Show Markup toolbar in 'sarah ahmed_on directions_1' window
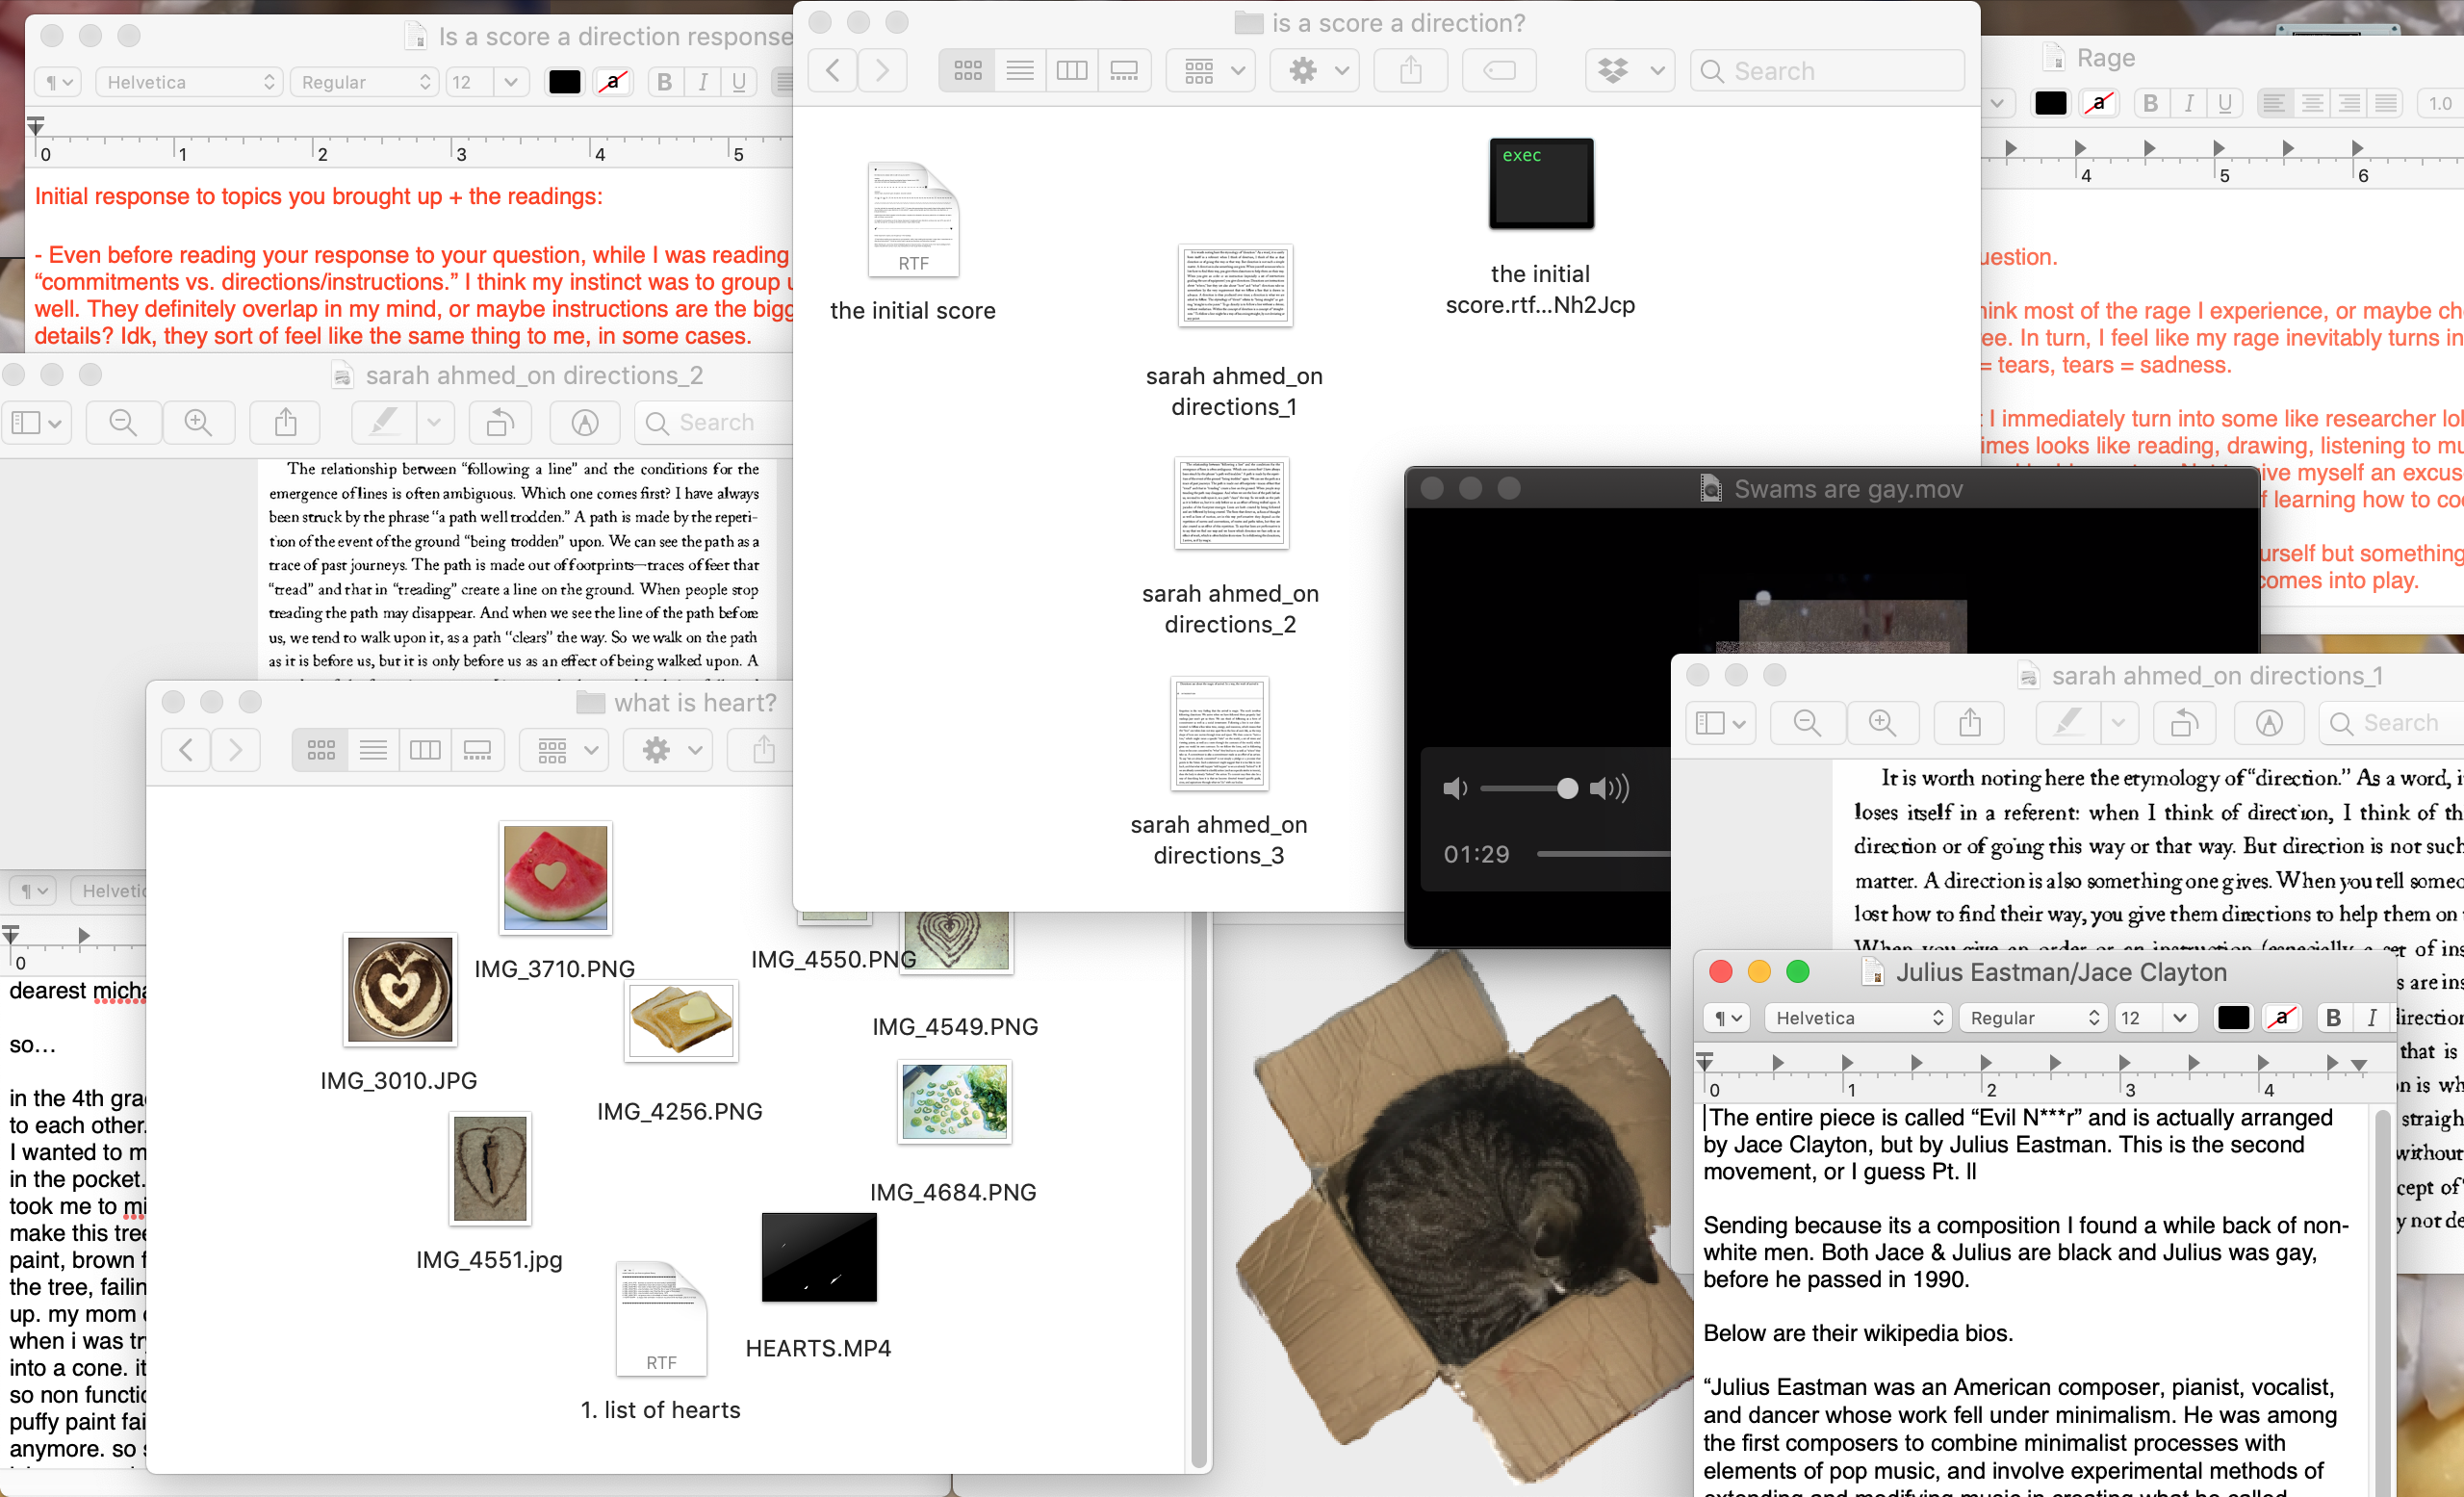 (2269, 723)
